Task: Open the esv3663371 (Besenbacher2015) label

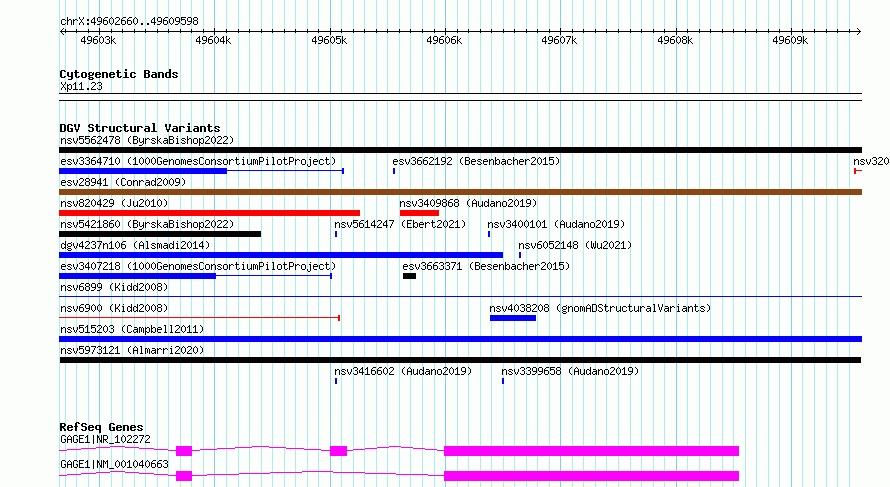Action: 486,266
